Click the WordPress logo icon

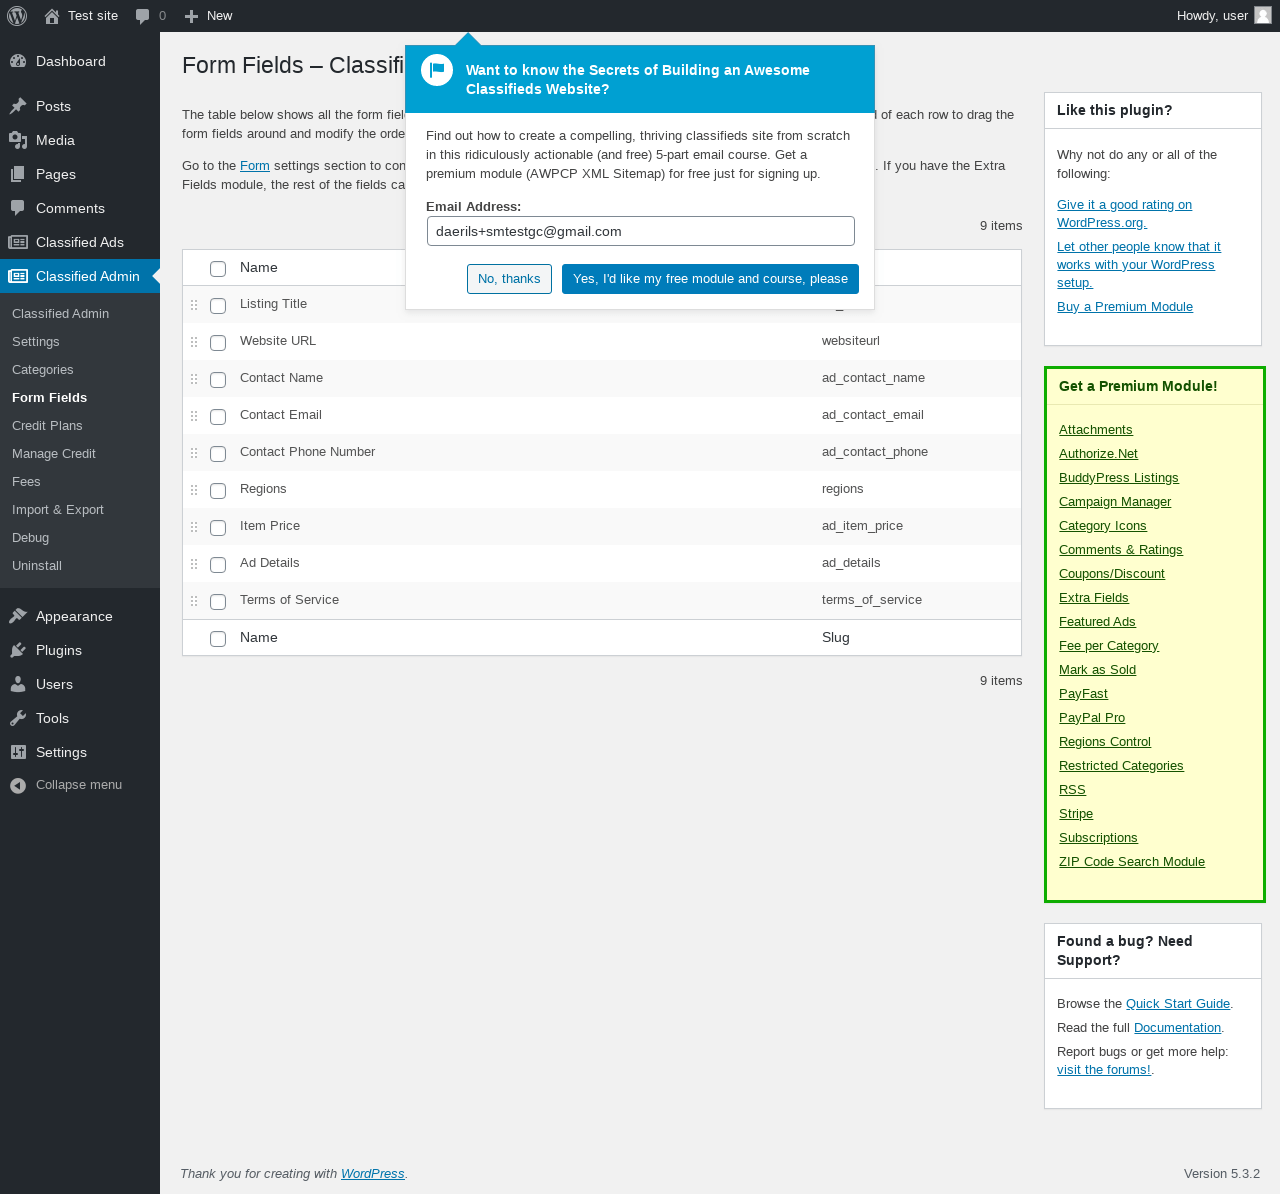(x=17, y=16)
